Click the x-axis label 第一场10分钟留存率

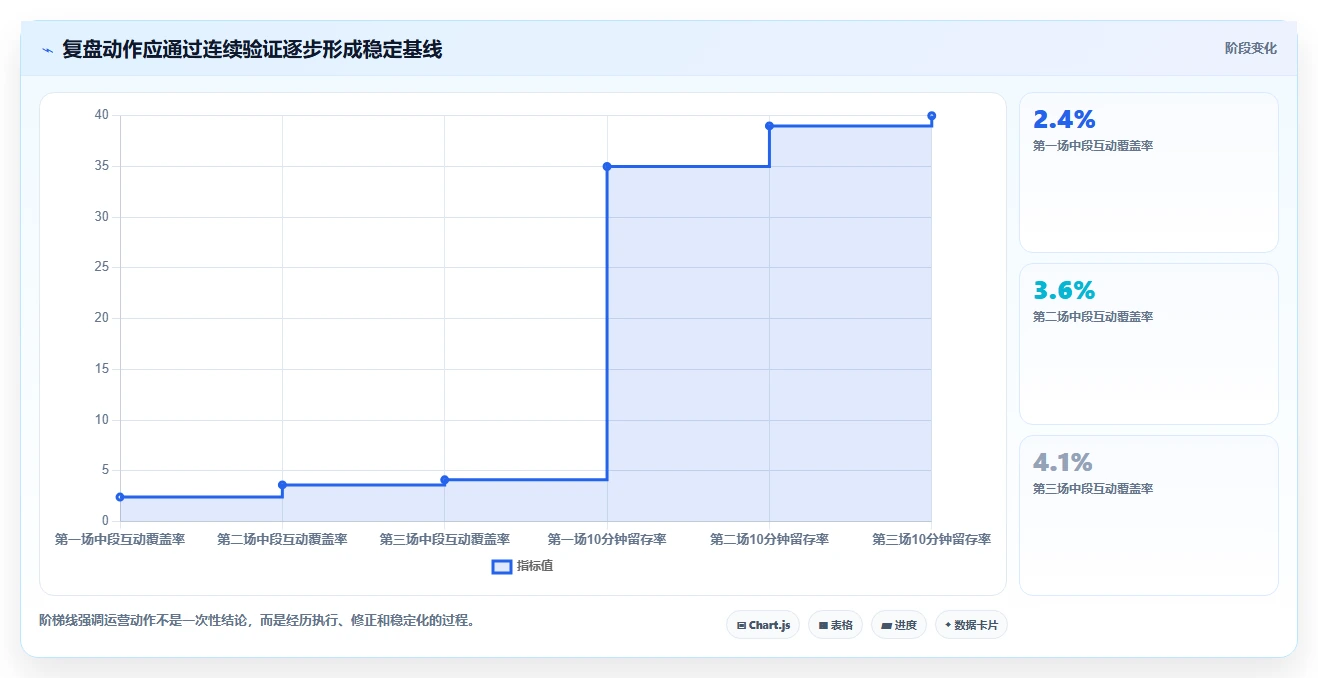coord(607,540)
